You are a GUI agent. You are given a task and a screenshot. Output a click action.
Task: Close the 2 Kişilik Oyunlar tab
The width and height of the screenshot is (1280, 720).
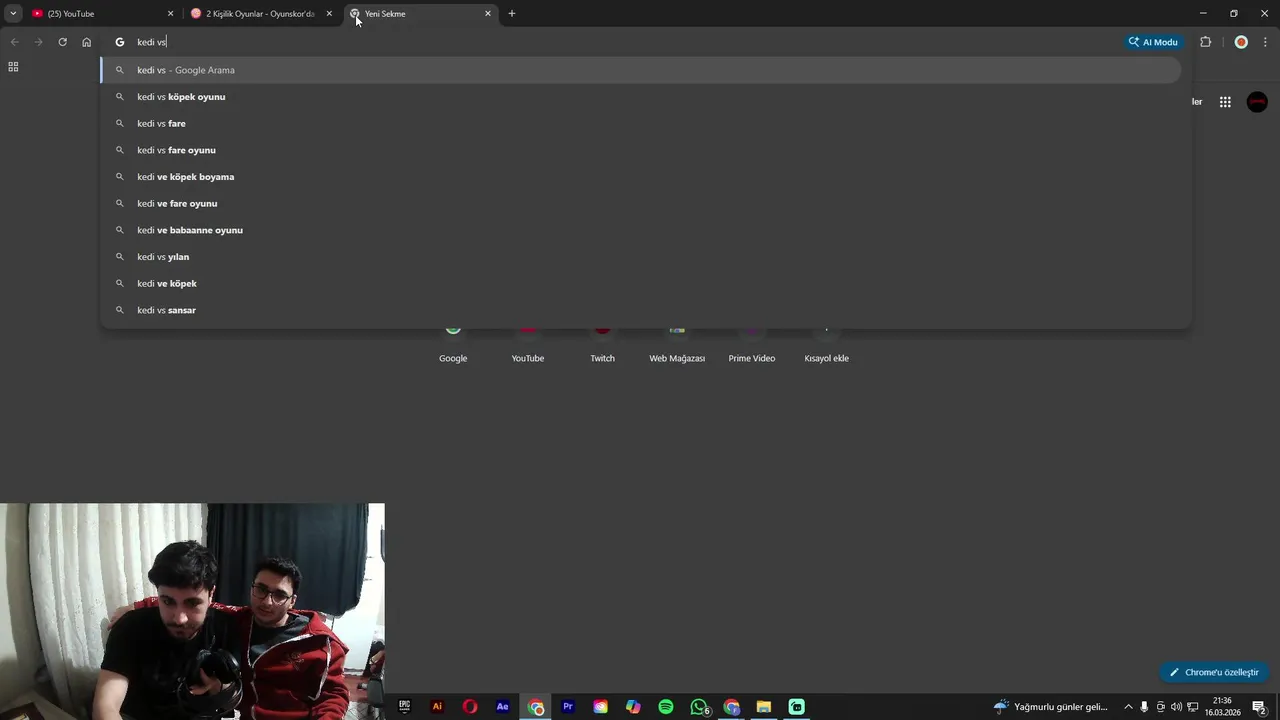329,14
